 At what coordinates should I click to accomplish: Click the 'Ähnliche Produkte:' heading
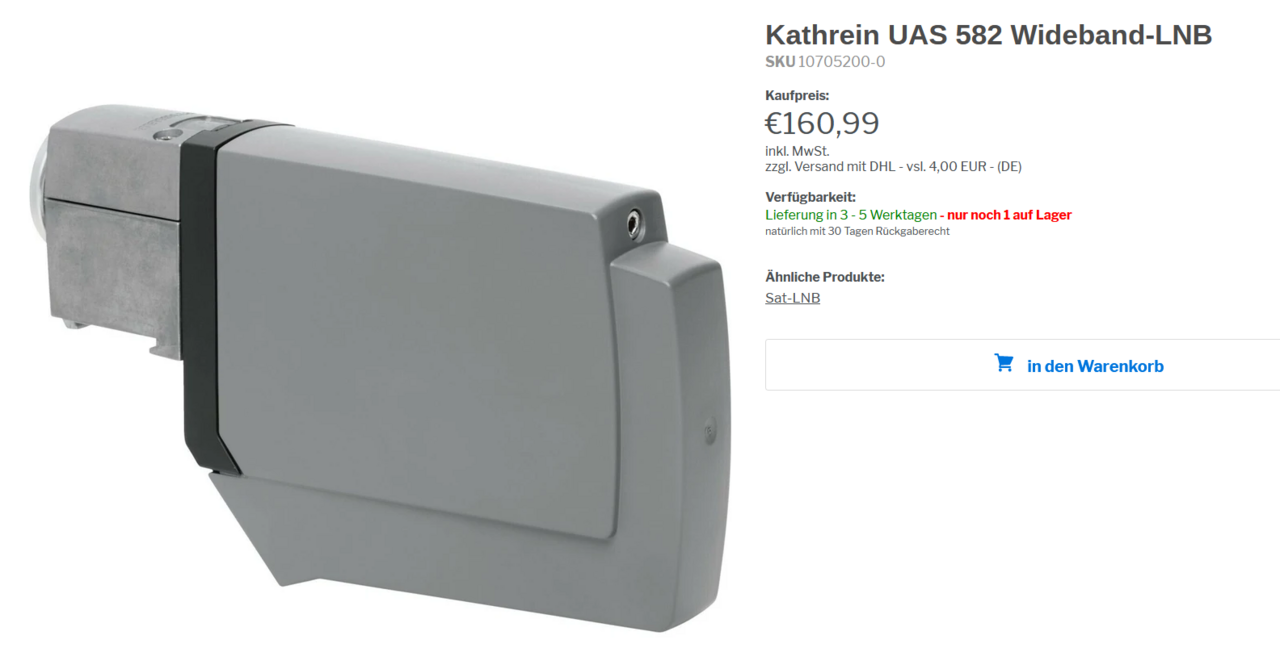pos(825,277)
